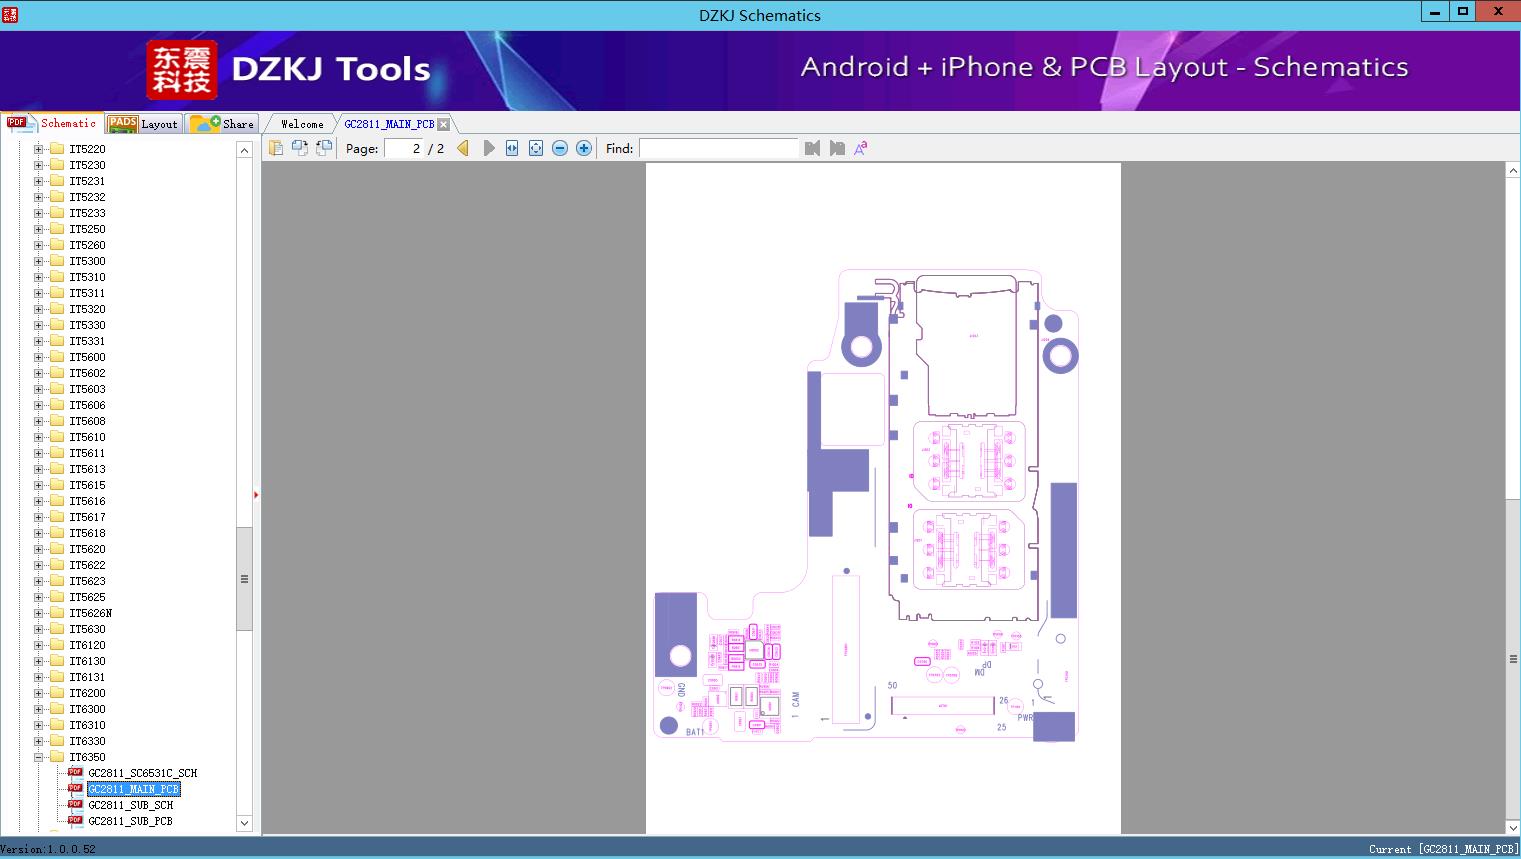Select the IT5330 folder
The height and width of the screenshot is (859, 1521).
[x=87, y=325]
